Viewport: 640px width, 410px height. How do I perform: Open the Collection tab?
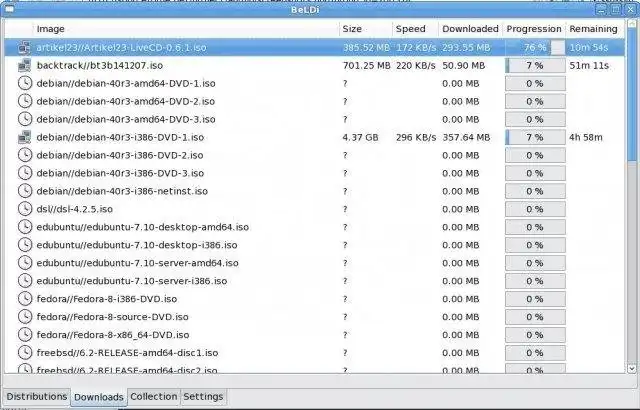[153, 397]
